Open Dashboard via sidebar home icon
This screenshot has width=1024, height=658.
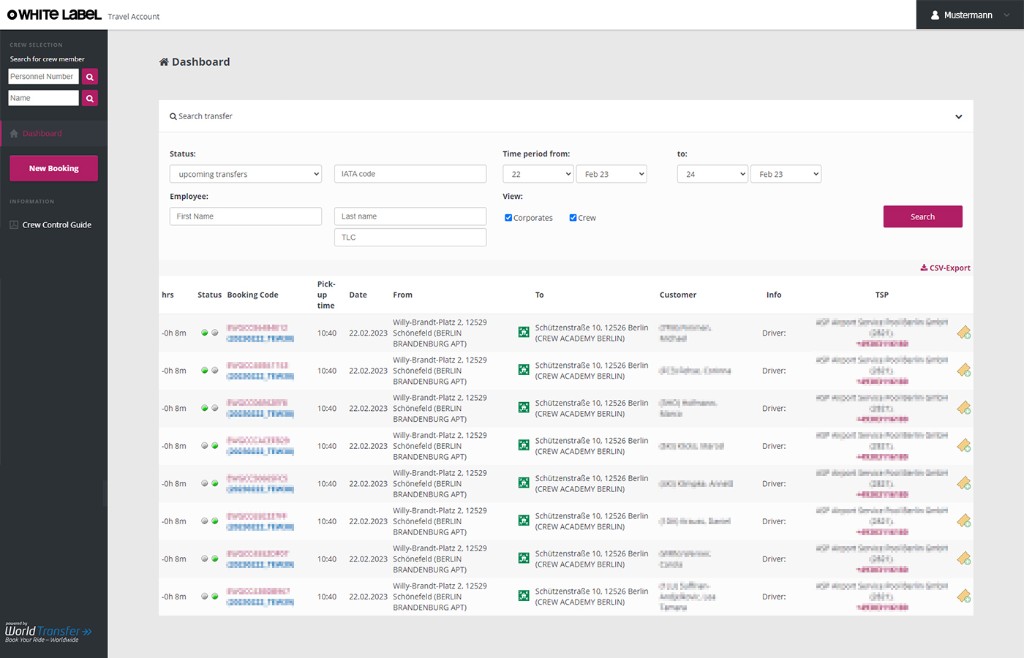(x=14, y=133)
